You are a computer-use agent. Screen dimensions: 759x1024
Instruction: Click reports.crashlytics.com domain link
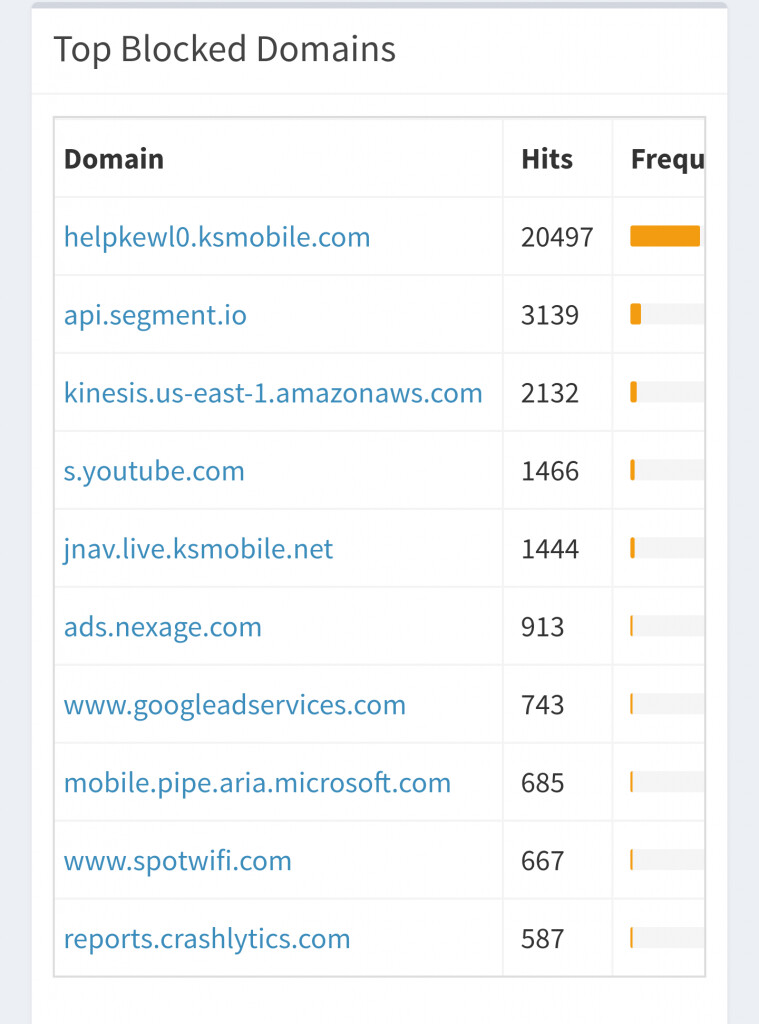pos(207,939)
